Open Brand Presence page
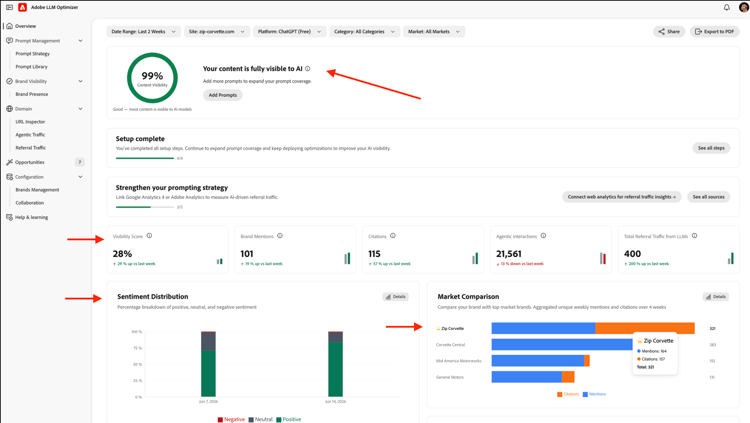Image resolution: width=750 pixels, height=423 pixels. (x=32, y=94)
